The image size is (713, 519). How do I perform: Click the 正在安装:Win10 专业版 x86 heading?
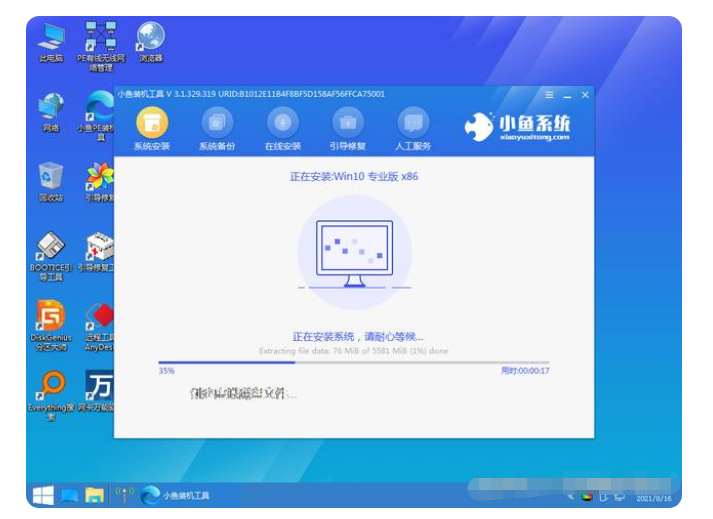click(354, 176)
